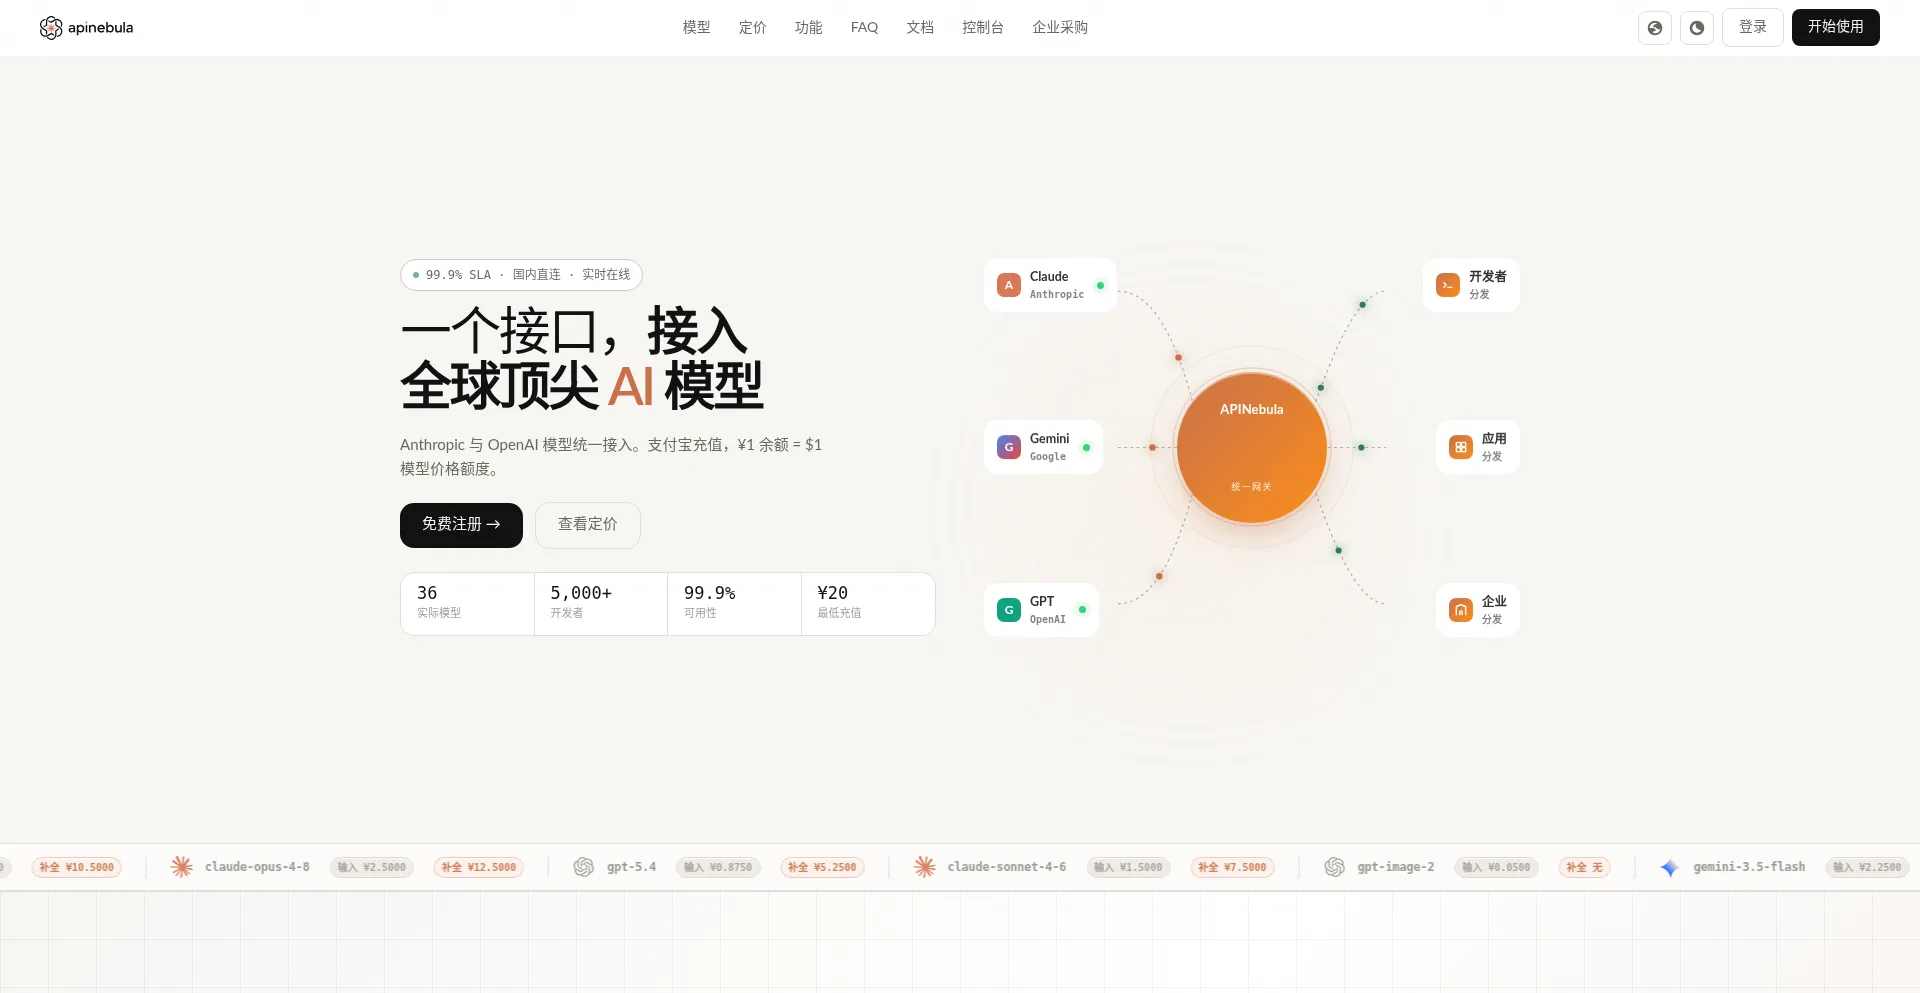The height and width of the screenshot is (993, 1920).
Task: Click the 开始使用 get started button
Action: pyautogui.click(x=1836, y=27)
